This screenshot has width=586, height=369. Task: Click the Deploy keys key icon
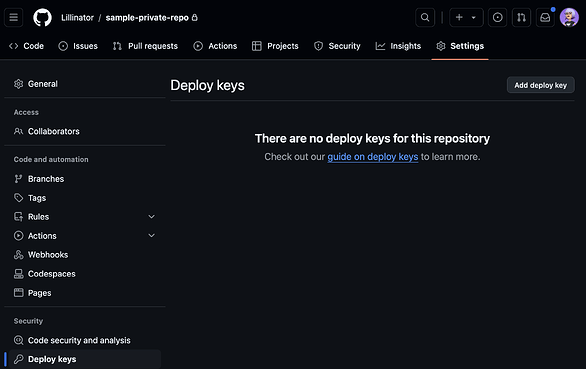[x=18, y=359]
